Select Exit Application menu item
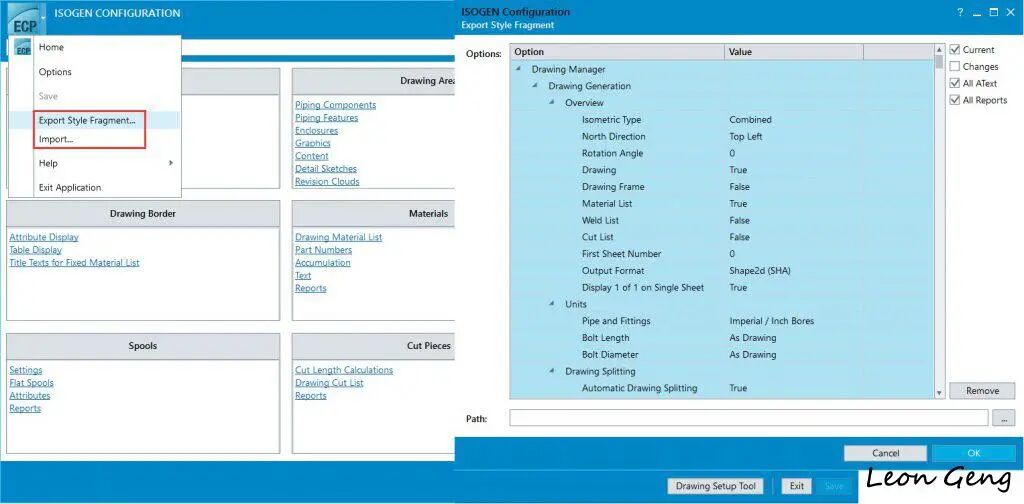This screenshot has width=1024, height=504. (70, 187)
